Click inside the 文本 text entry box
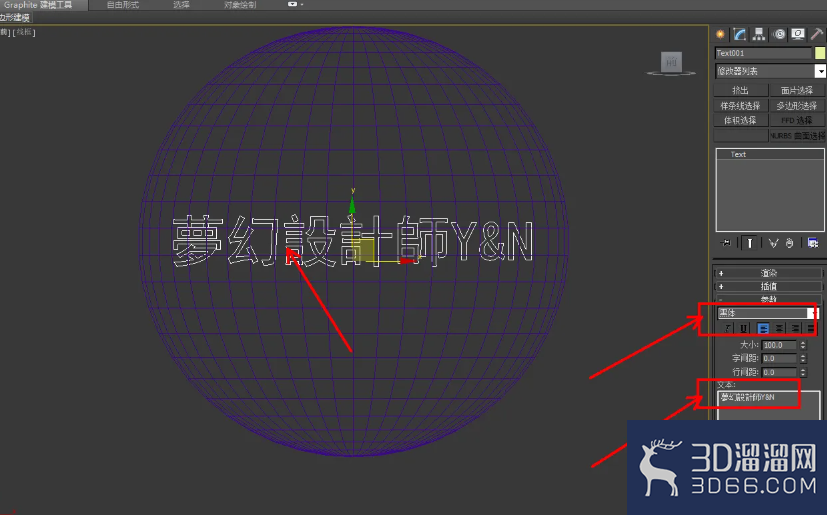Screen dimensions: 827x515 pos(768,405)
